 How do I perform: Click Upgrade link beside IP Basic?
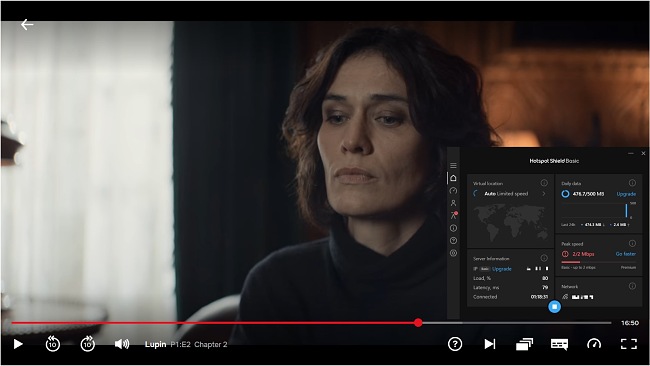click(502, 269)
